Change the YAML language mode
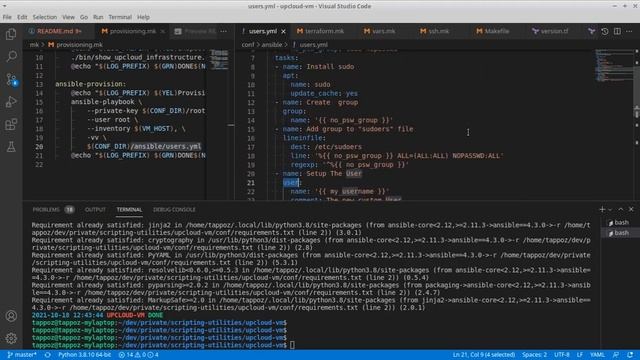This screenshot has width=640, height=360. click(598, 355)
